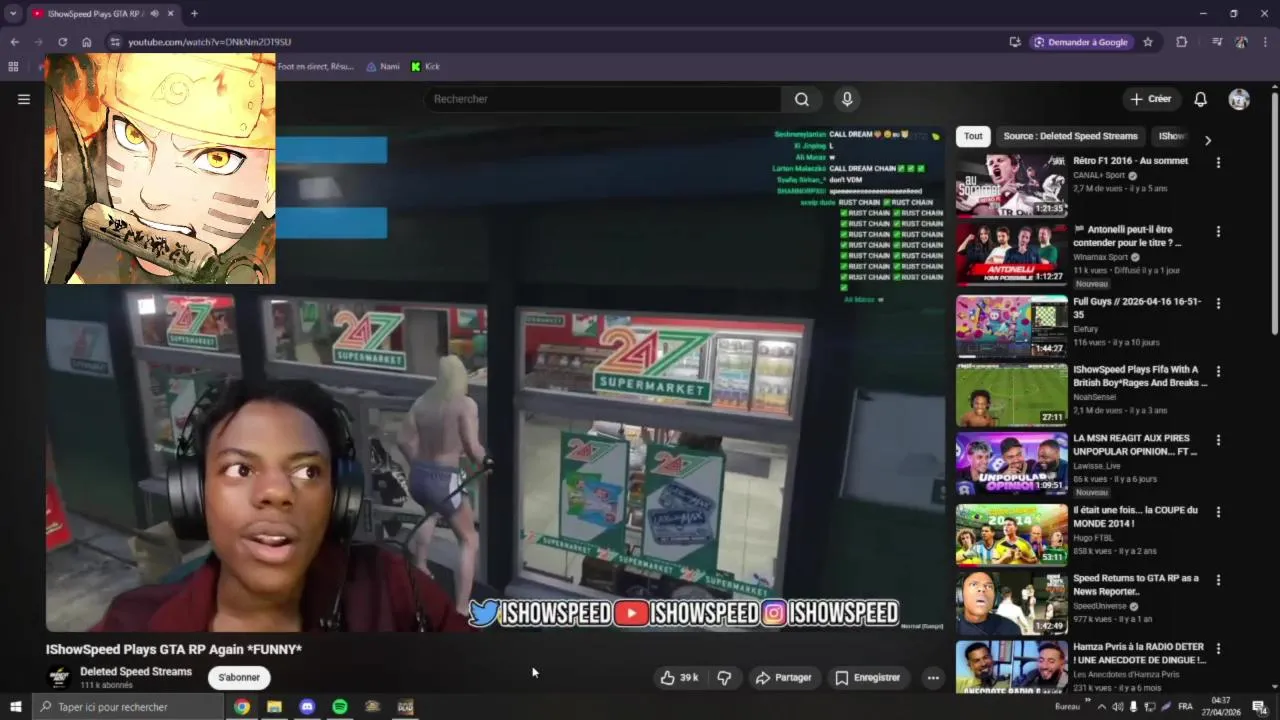Screen dimensions: 1280x720
Task: Open the account avatar menu
Action: (x=1239, y=99)
